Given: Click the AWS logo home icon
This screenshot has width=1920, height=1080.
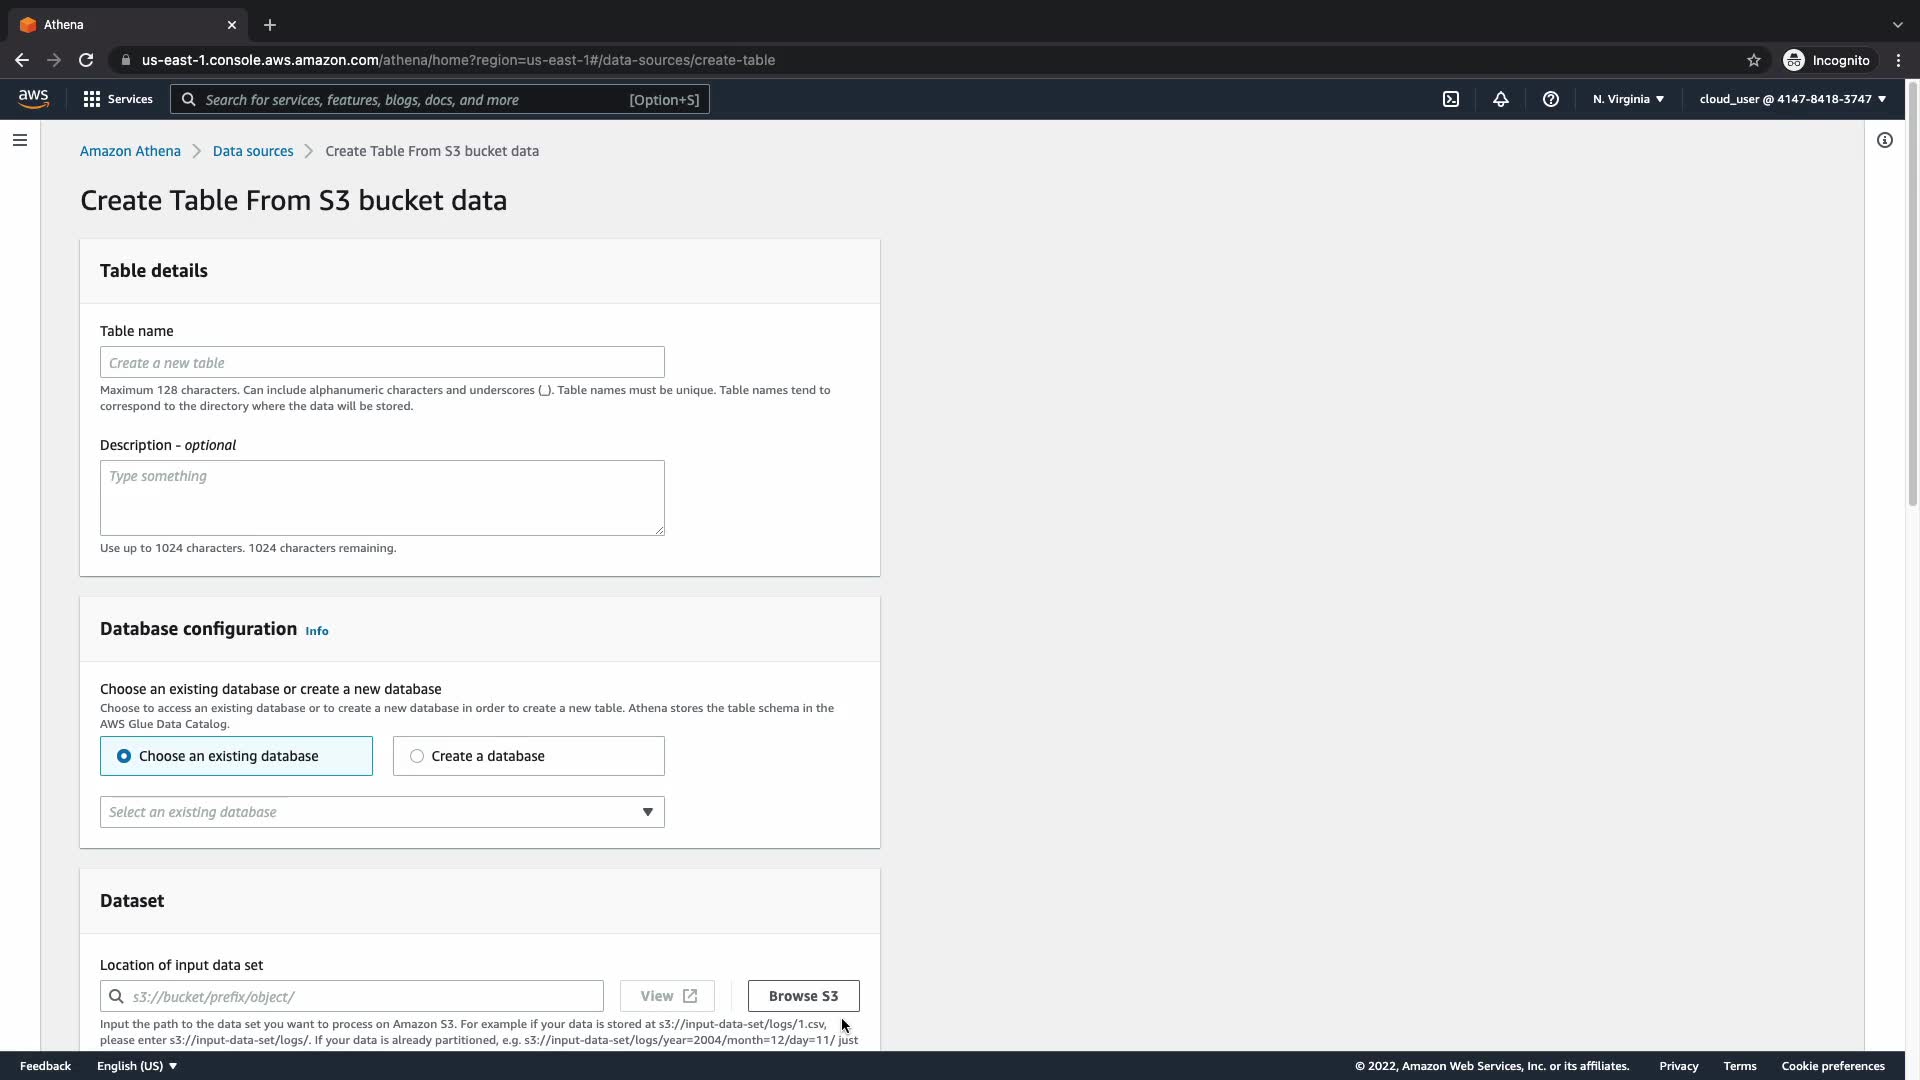Looking at the screenshot, I should tap(33, 98).
